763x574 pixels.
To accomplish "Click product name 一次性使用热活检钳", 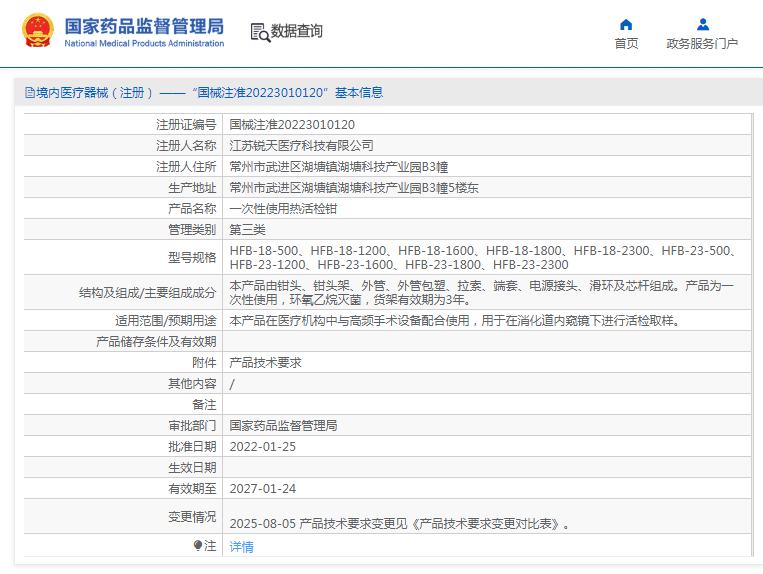I will pyautogui.click(x=283, y=209).
